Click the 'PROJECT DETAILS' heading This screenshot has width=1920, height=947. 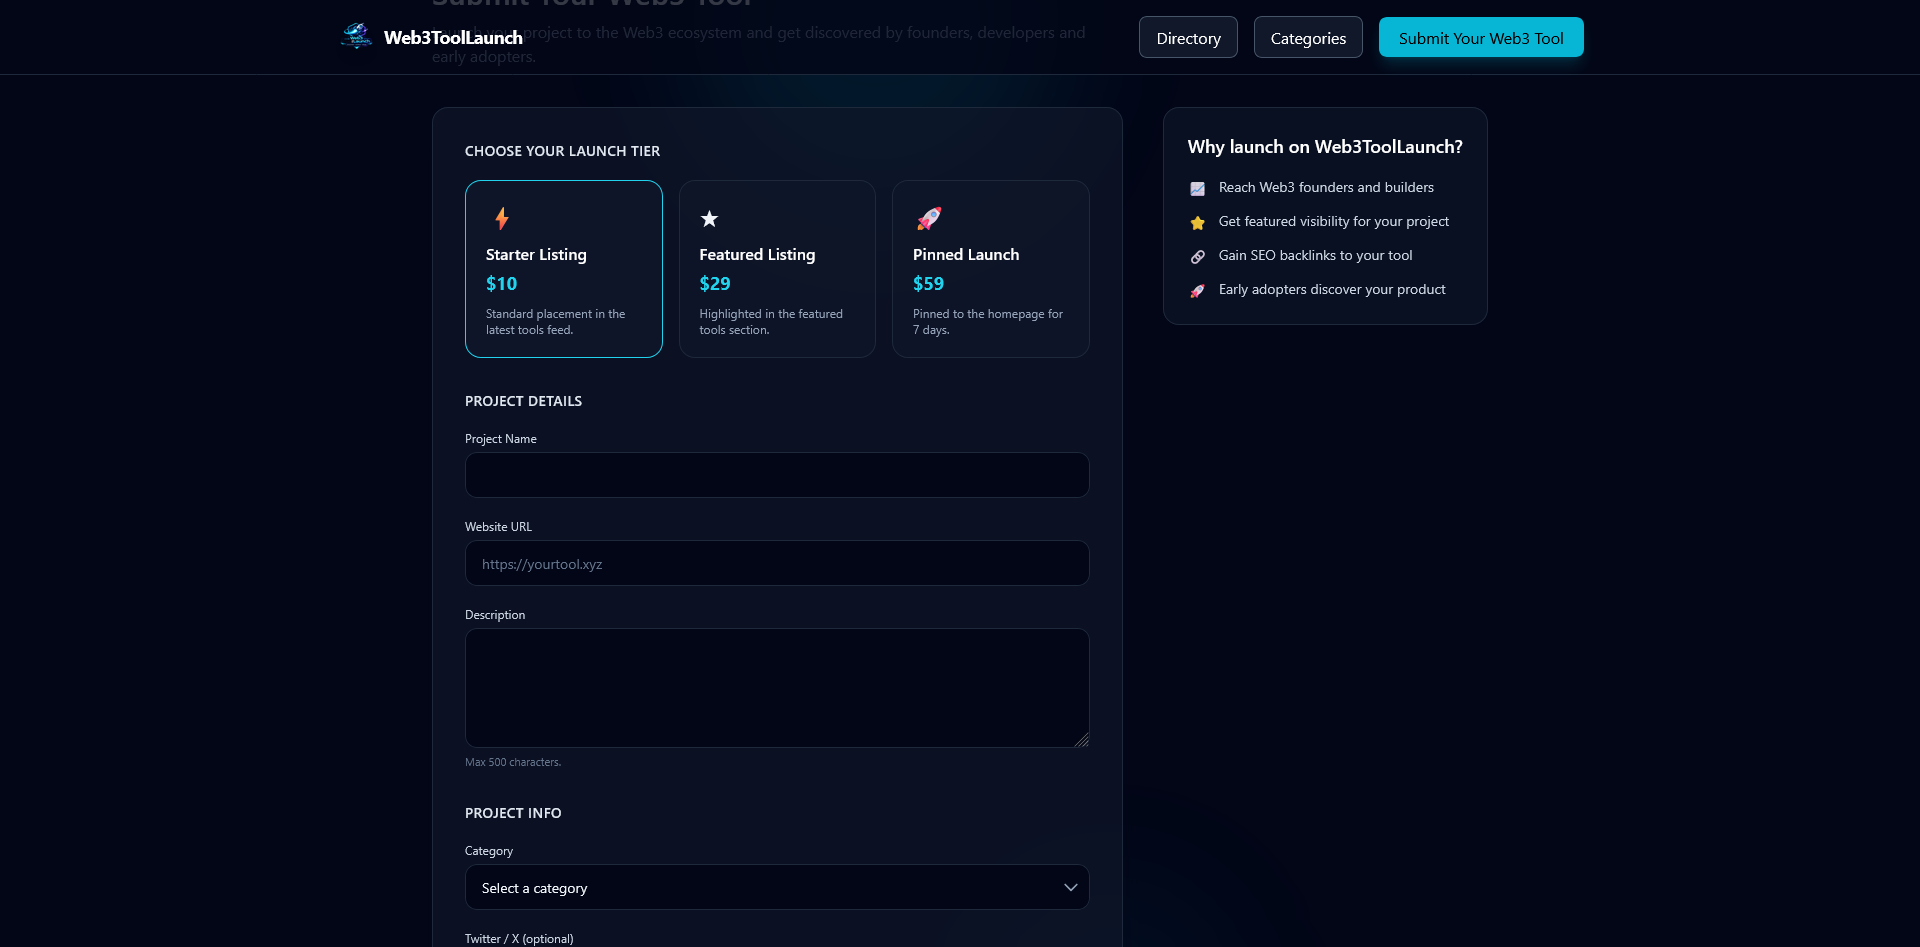[523, 401]
